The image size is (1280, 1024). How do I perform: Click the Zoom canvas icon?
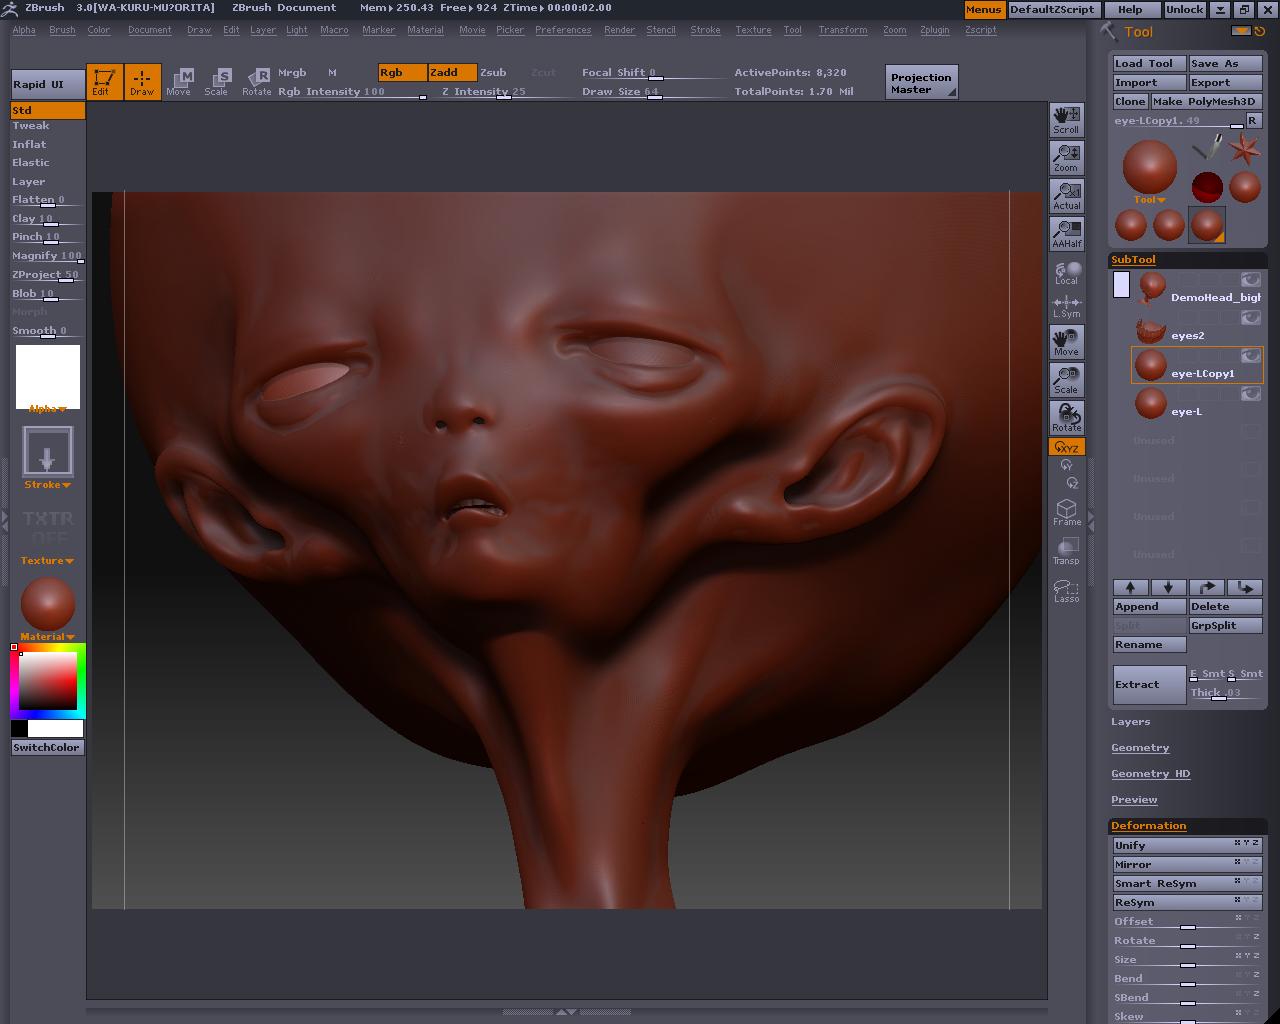coord(1066,157)
